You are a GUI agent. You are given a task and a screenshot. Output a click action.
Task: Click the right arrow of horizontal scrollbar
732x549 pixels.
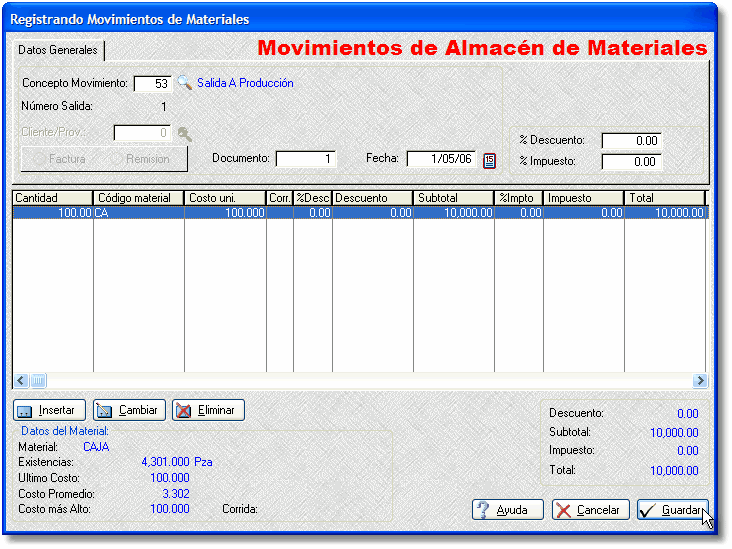700,380
